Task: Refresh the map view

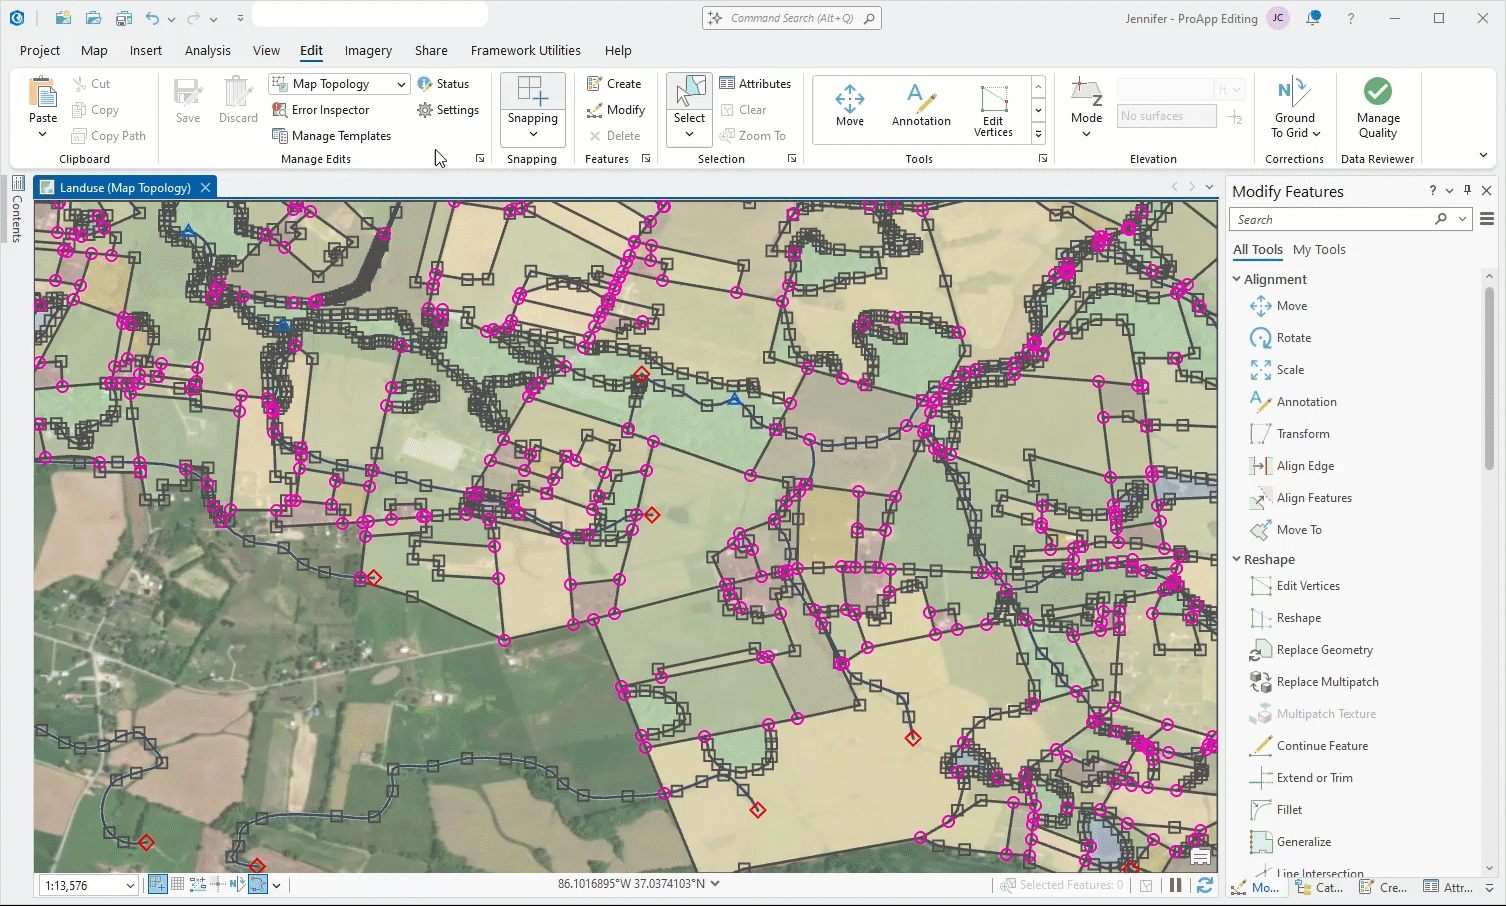Action: coord(1205,885)
